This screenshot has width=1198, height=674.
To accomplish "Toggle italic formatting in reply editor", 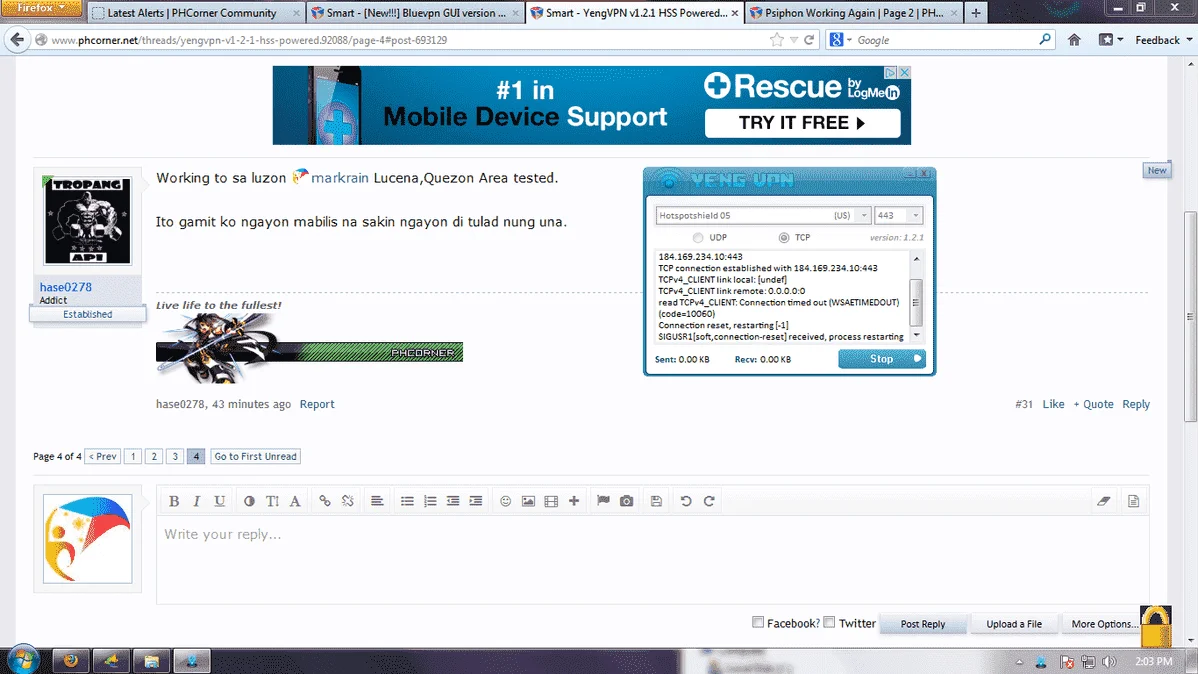I will 196,501.
